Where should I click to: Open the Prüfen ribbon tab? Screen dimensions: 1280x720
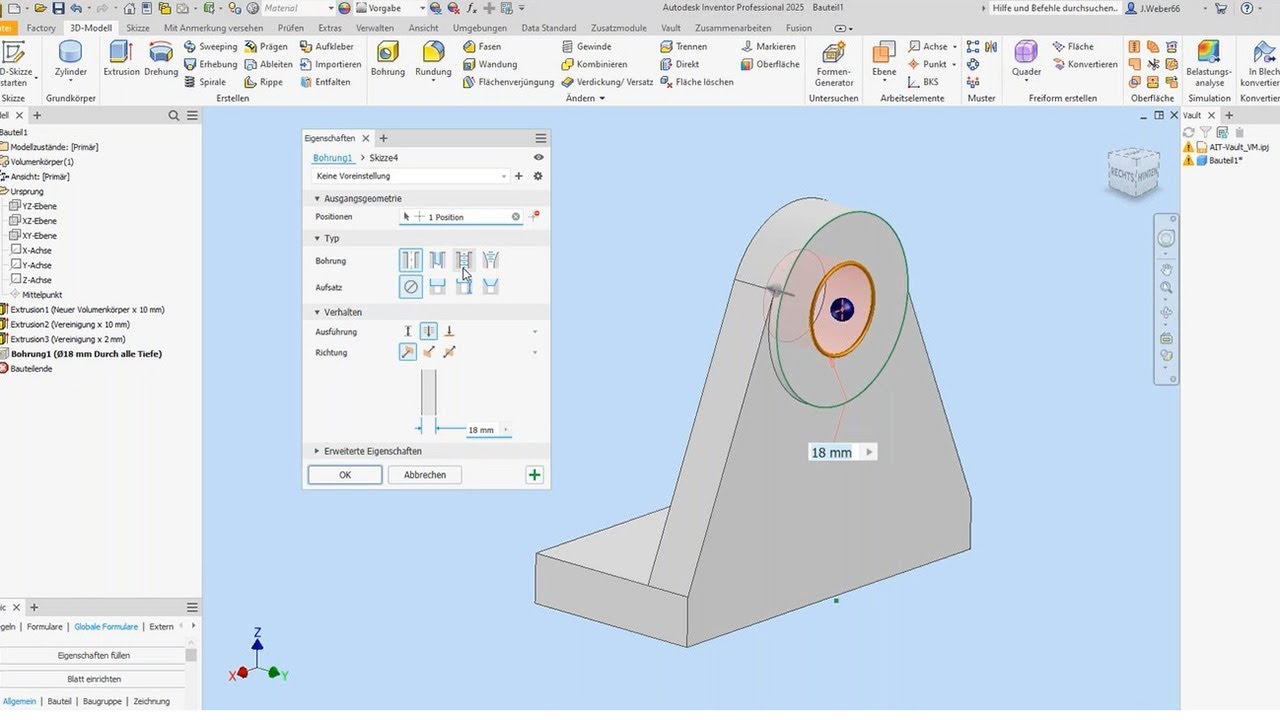(x=291, y=28)
